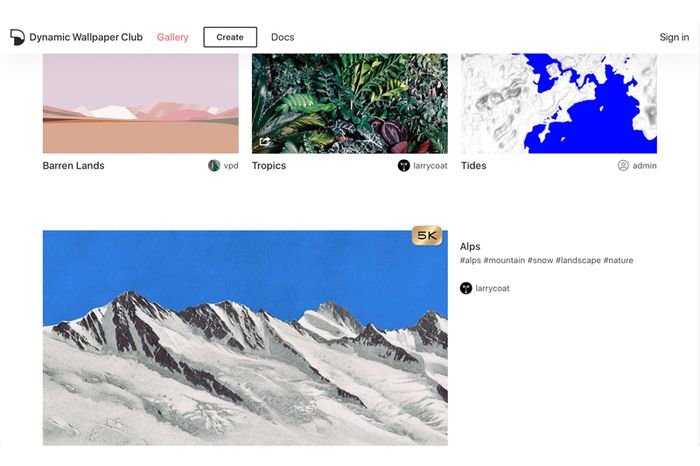Click the Dynamic Wallpaper Club logo icon
700x466 pixels.
coord(17,37)
